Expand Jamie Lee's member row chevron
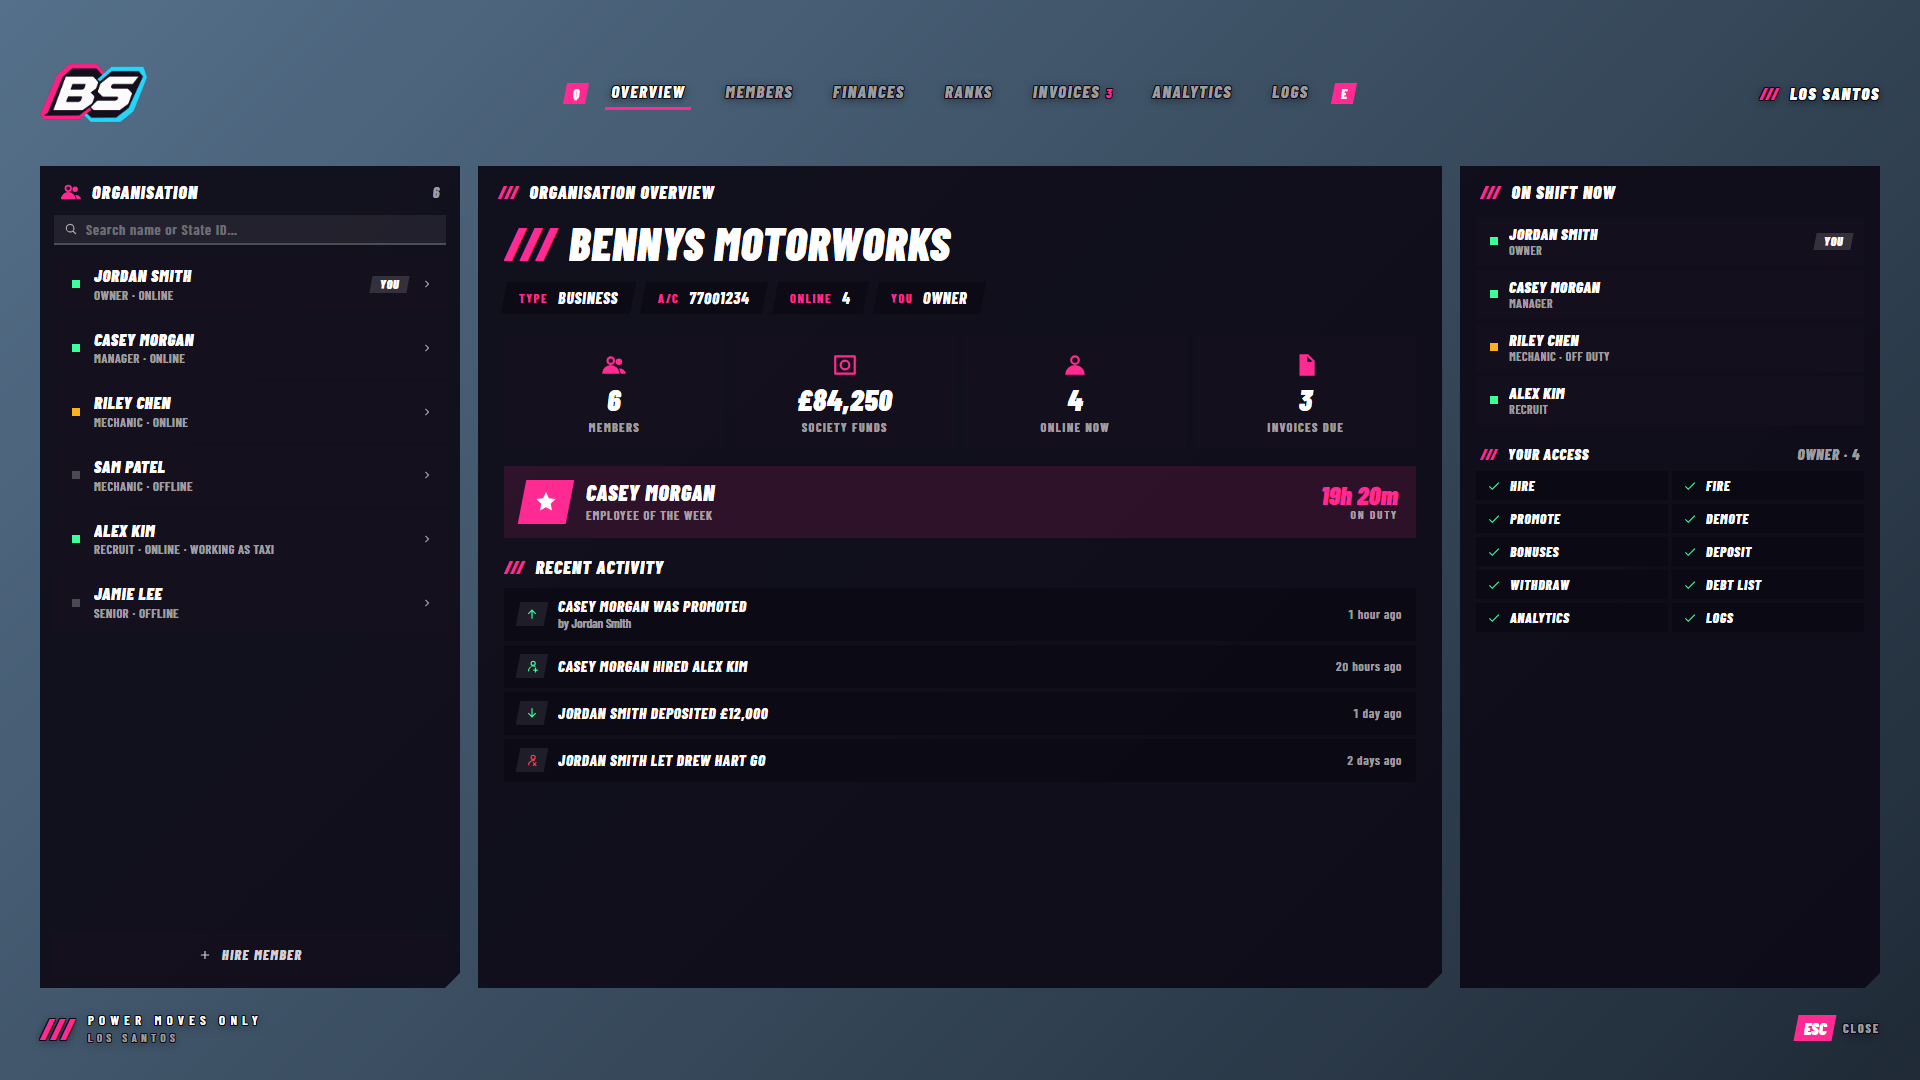1920x1080 pixels. 427,603
